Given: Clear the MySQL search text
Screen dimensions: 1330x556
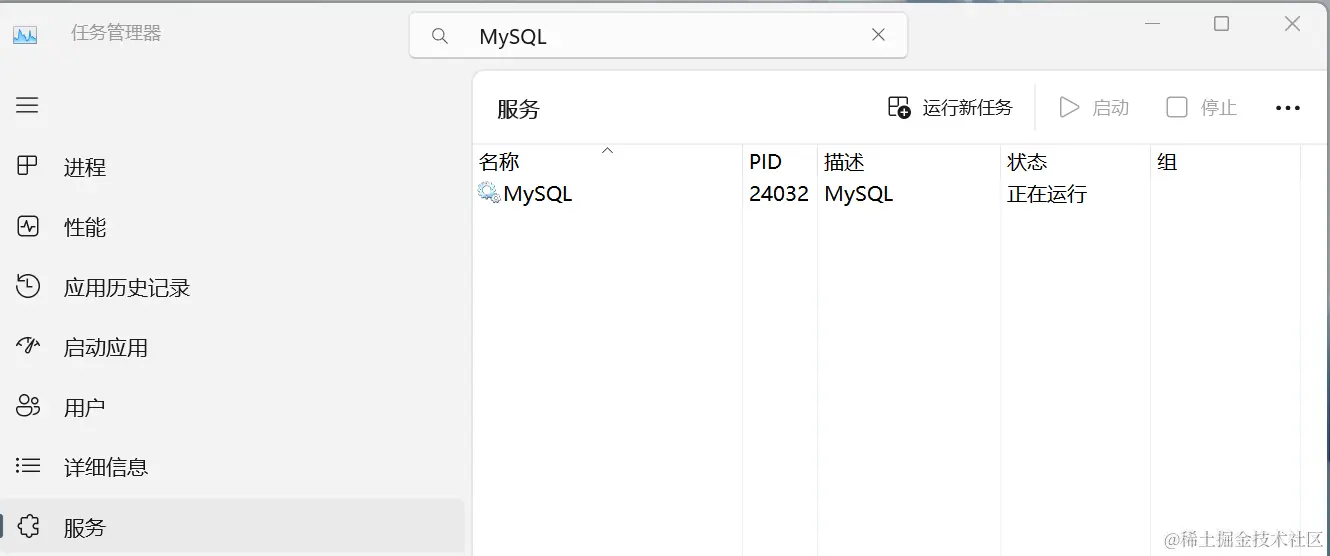Looking at the screenshot, I should (878, 35).
